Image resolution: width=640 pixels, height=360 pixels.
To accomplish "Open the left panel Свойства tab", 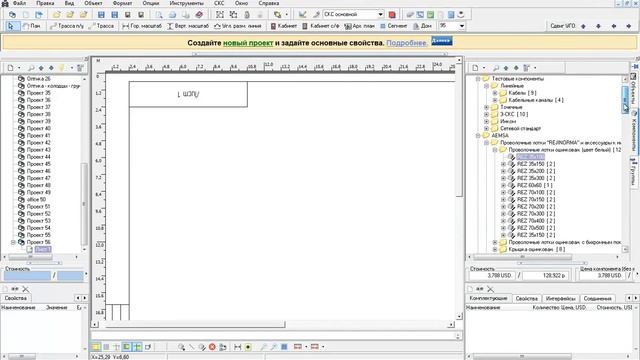I will (16, 298).
